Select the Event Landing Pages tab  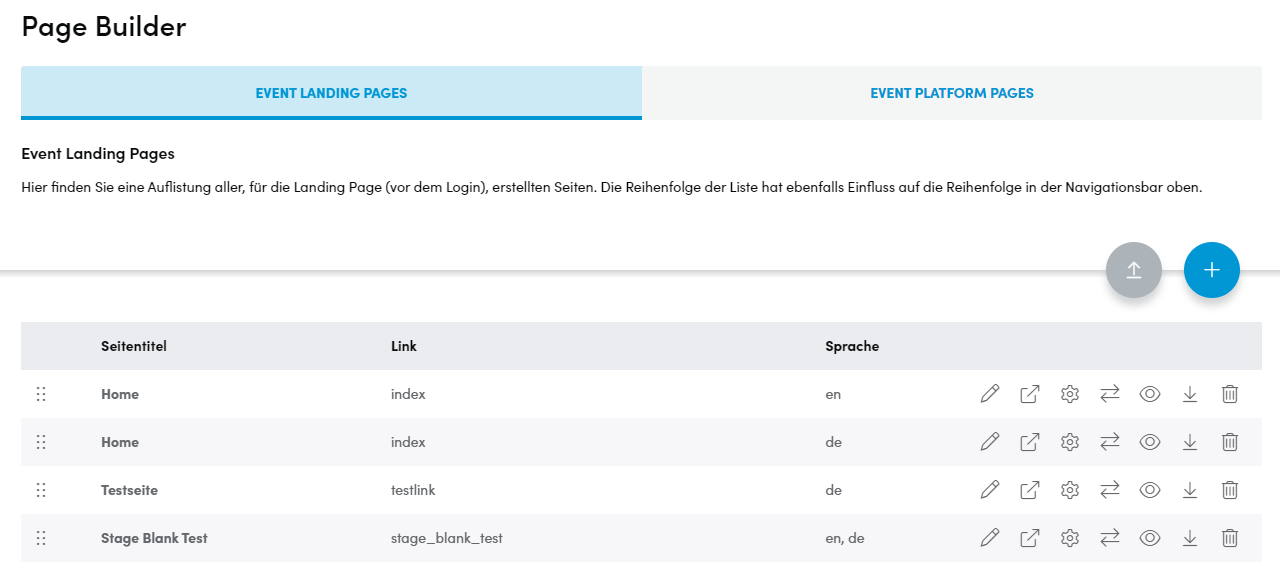tap(331, 93)
